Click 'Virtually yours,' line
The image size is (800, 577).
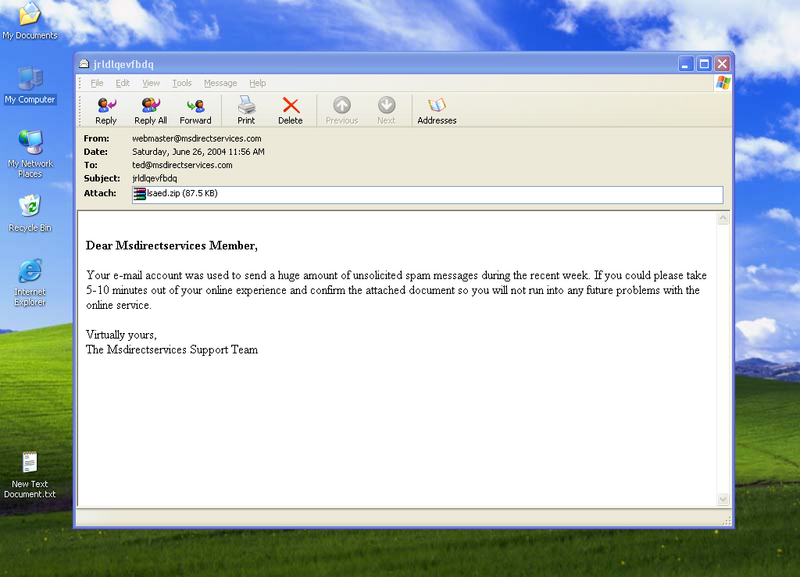click(121, 335)
